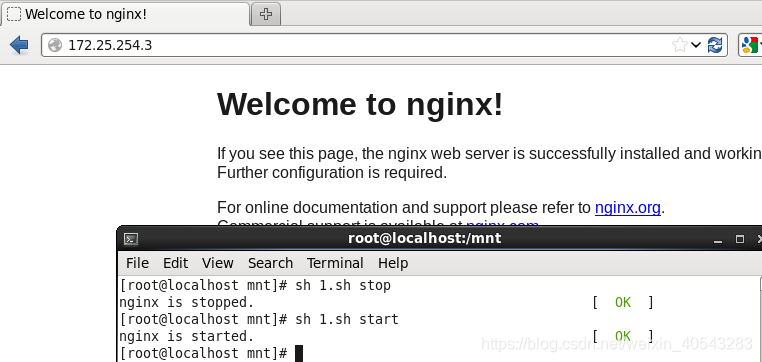Open the URL history dropdown arrow

click(x=695, y=45)
